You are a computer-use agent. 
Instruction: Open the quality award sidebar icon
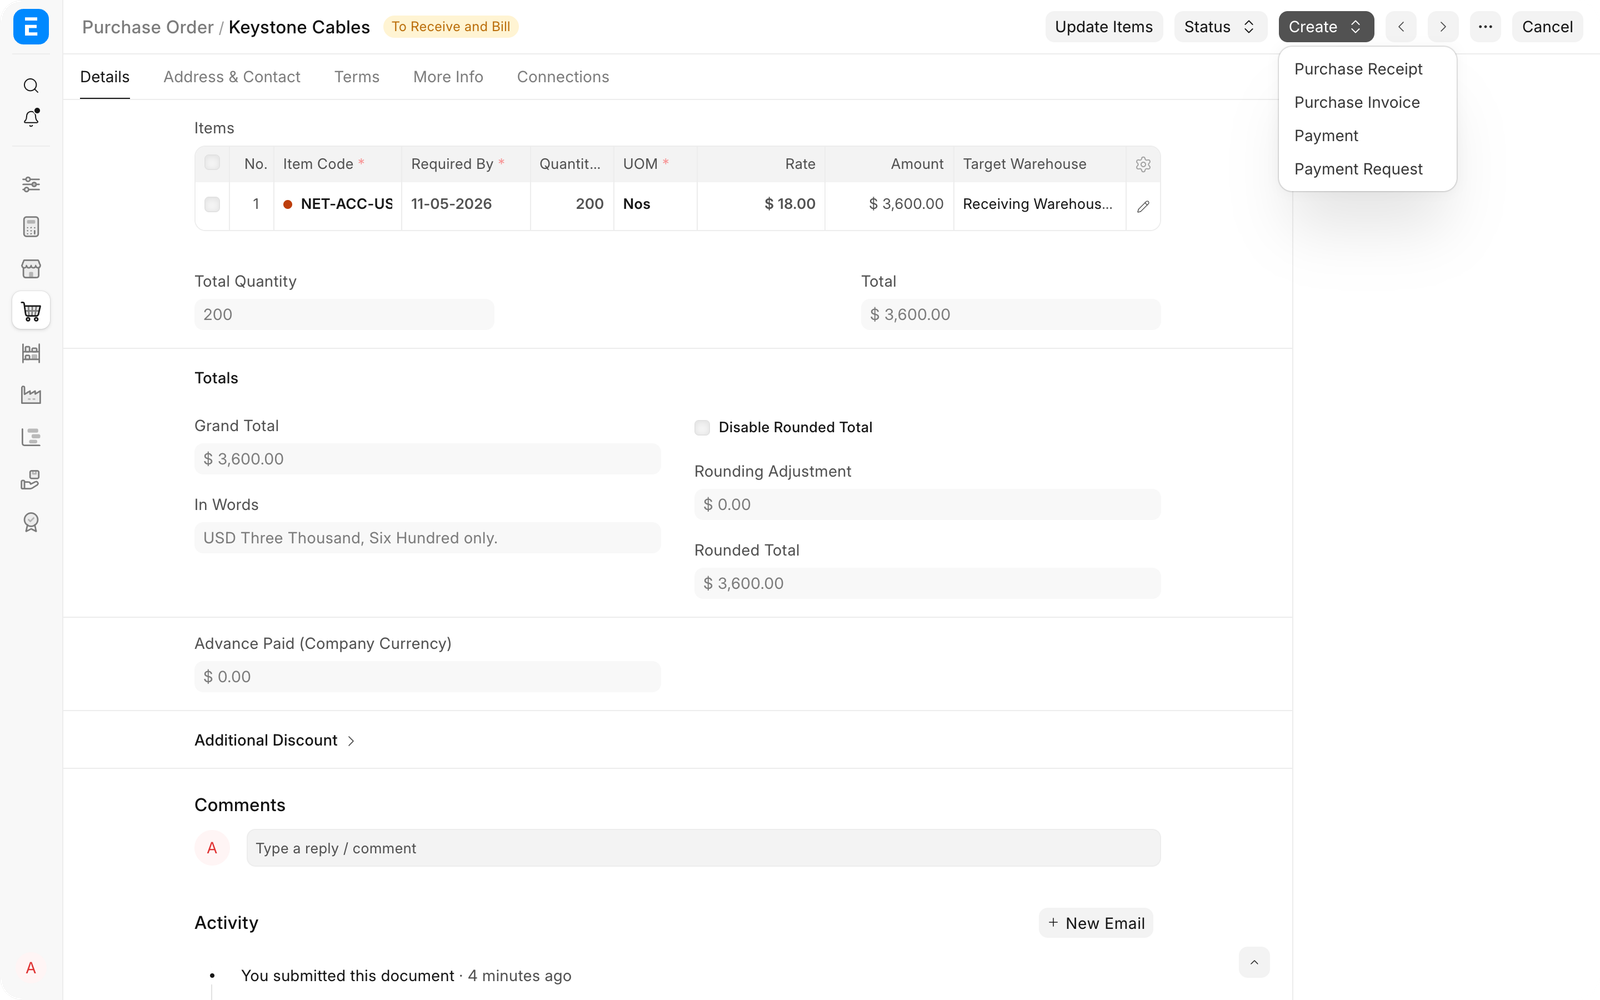coord(31,522)
